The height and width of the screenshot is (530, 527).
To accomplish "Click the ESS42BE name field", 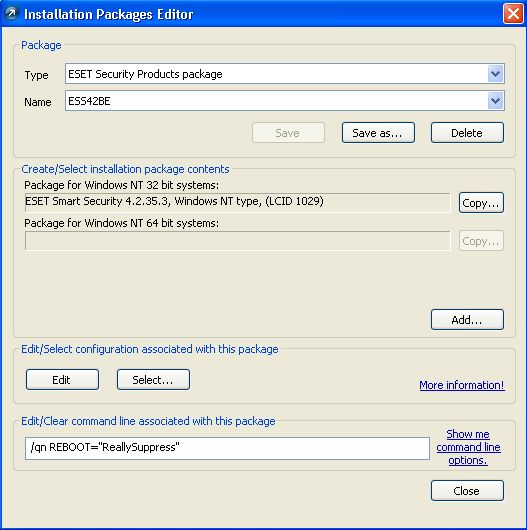I will (x=285, y=101).
